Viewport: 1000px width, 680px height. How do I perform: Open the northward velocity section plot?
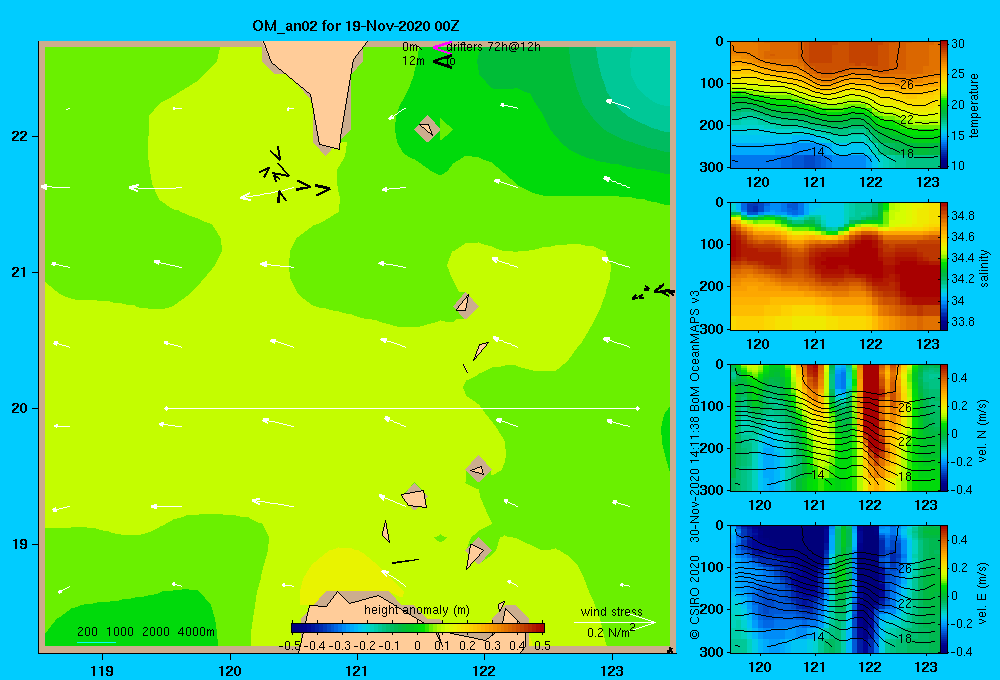click(x=834, y=427)
